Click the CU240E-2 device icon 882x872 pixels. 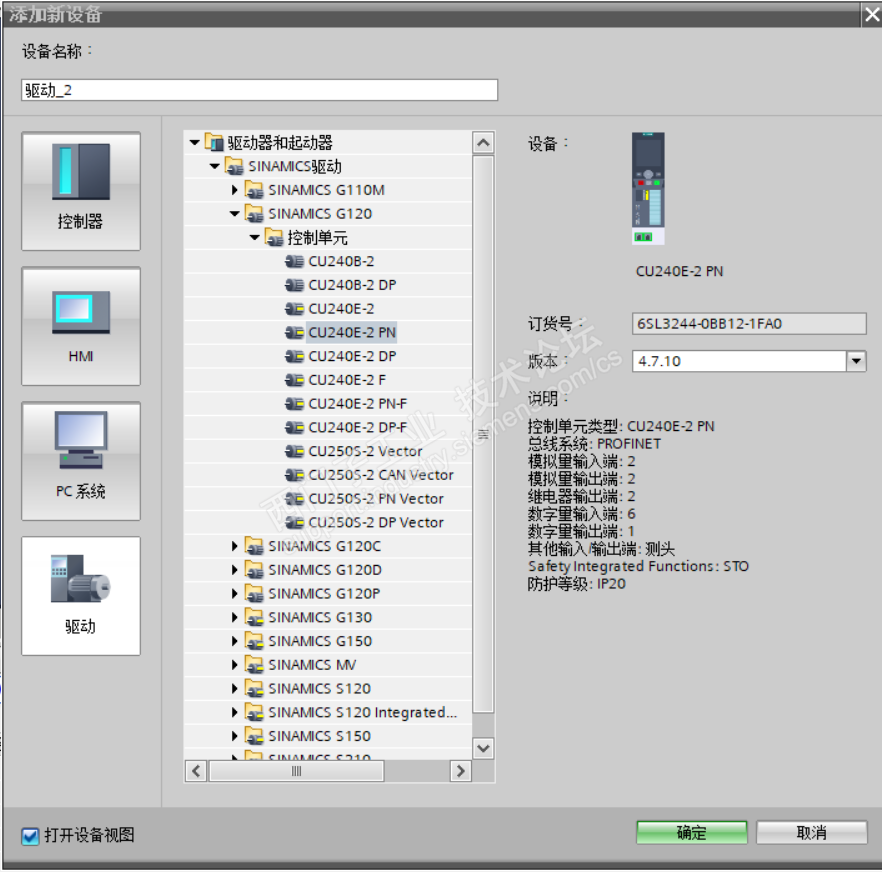click(294, 309)
